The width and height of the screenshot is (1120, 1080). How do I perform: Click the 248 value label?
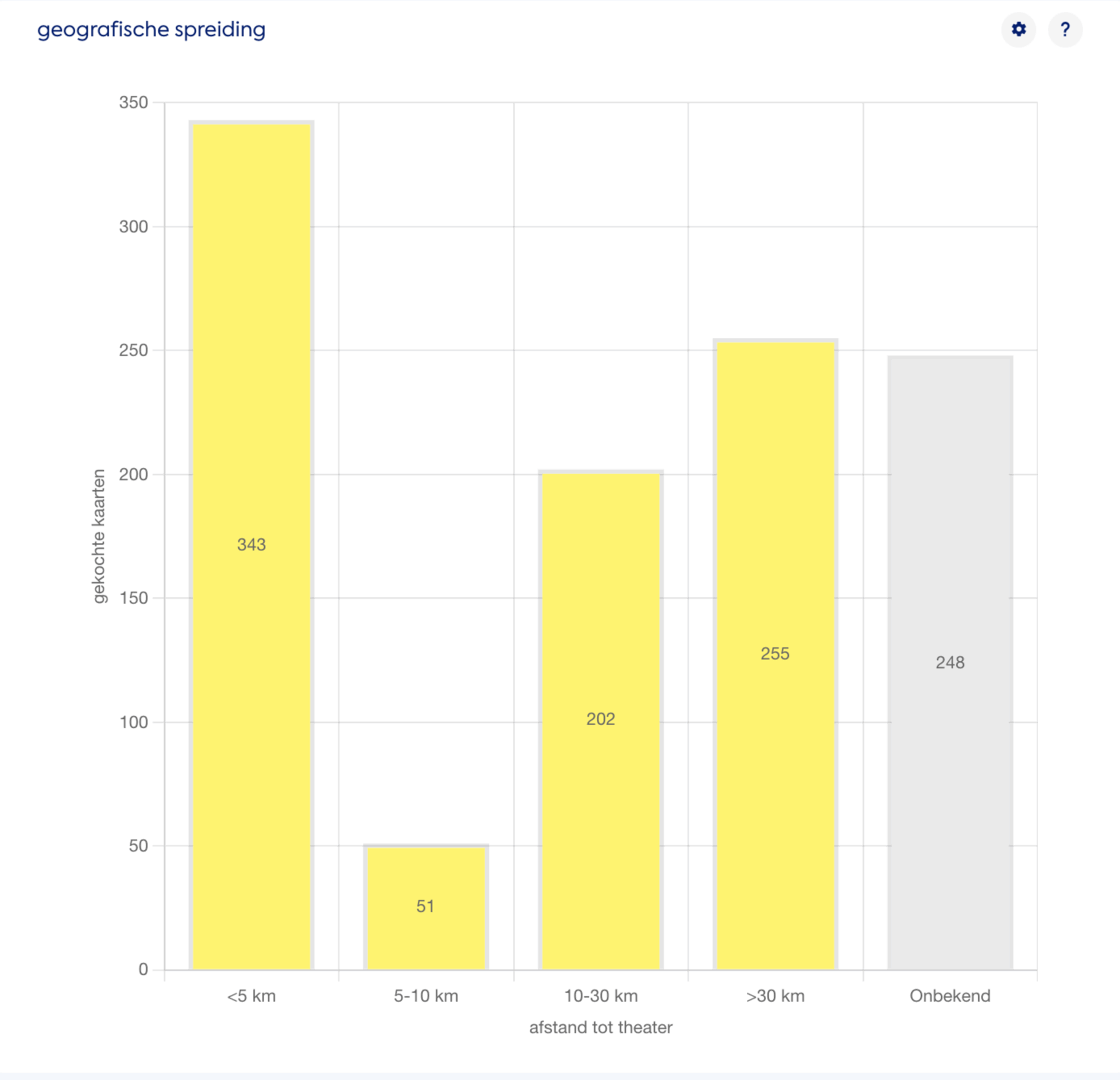pos(950,663)
